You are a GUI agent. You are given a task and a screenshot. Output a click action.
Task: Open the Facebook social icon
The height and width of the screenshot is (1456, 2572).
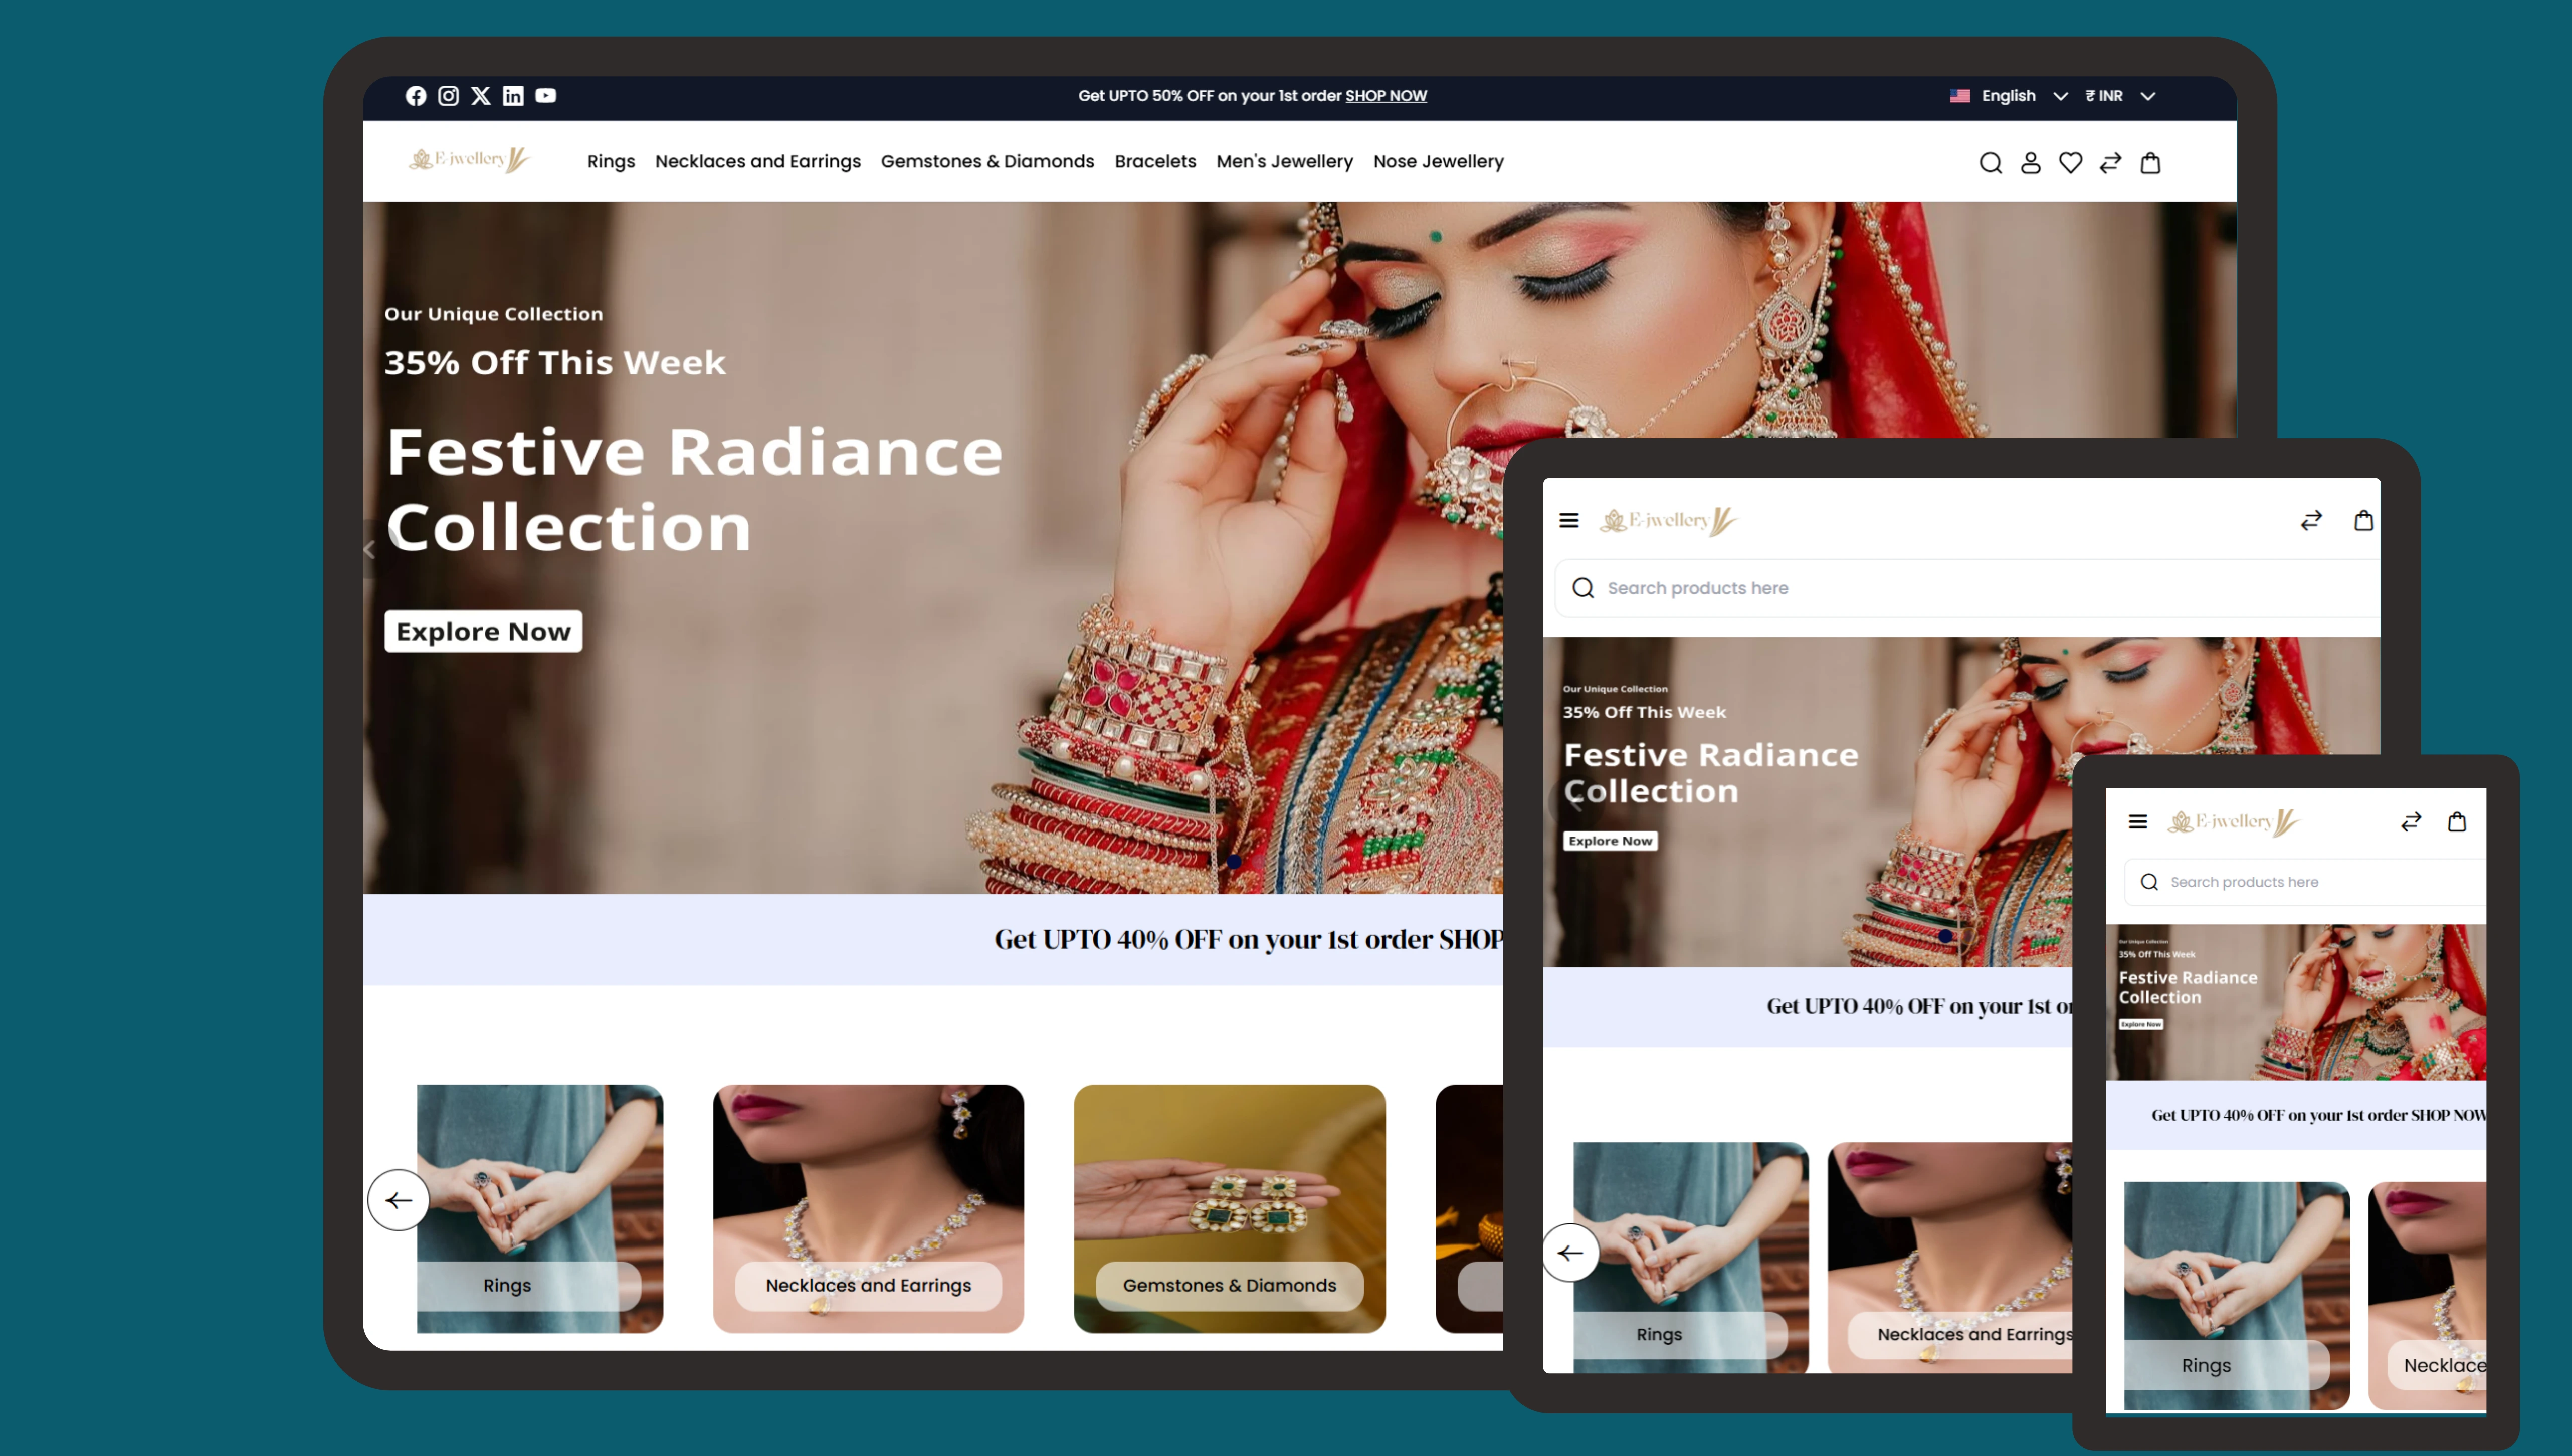(x=416, y=96)
